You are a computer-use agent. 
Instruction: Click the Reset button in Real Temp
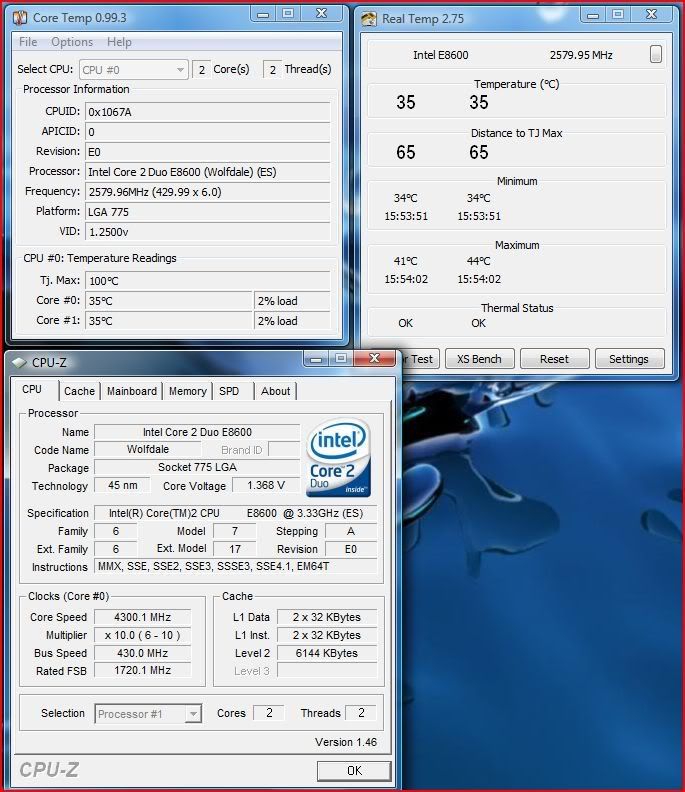coord(554,359)
